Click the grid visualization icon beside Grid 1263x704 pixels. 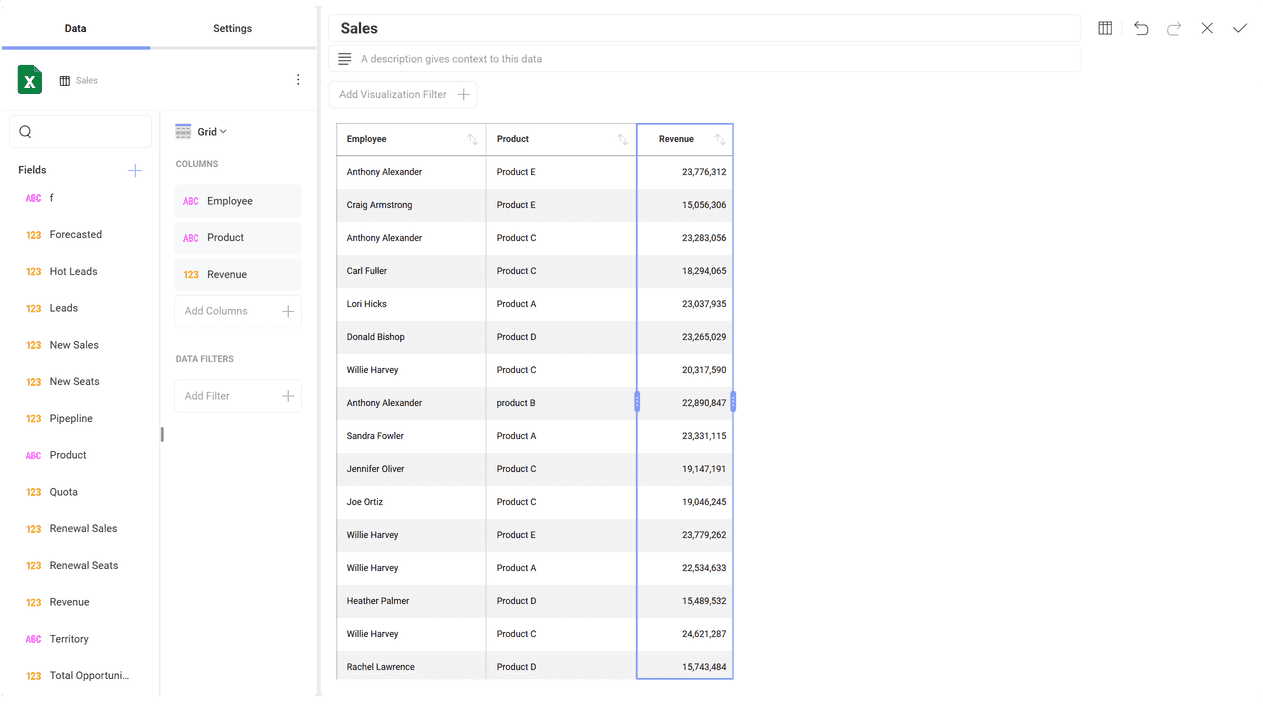point(183,132)
